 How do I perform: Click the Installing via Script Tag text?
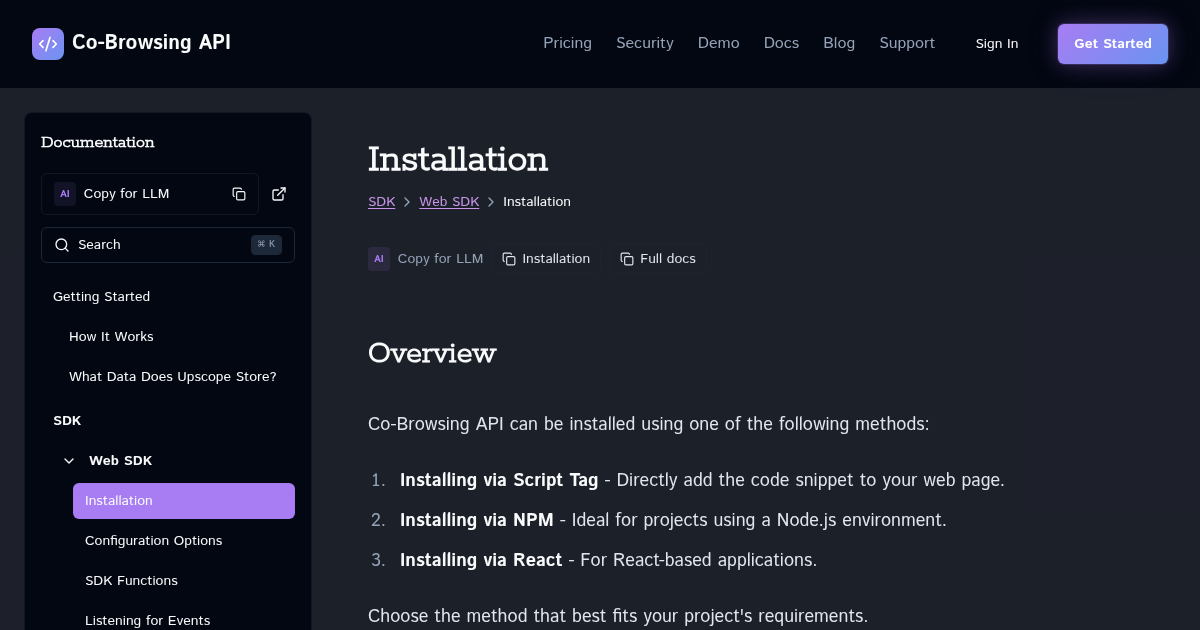[x=499, y=480]
